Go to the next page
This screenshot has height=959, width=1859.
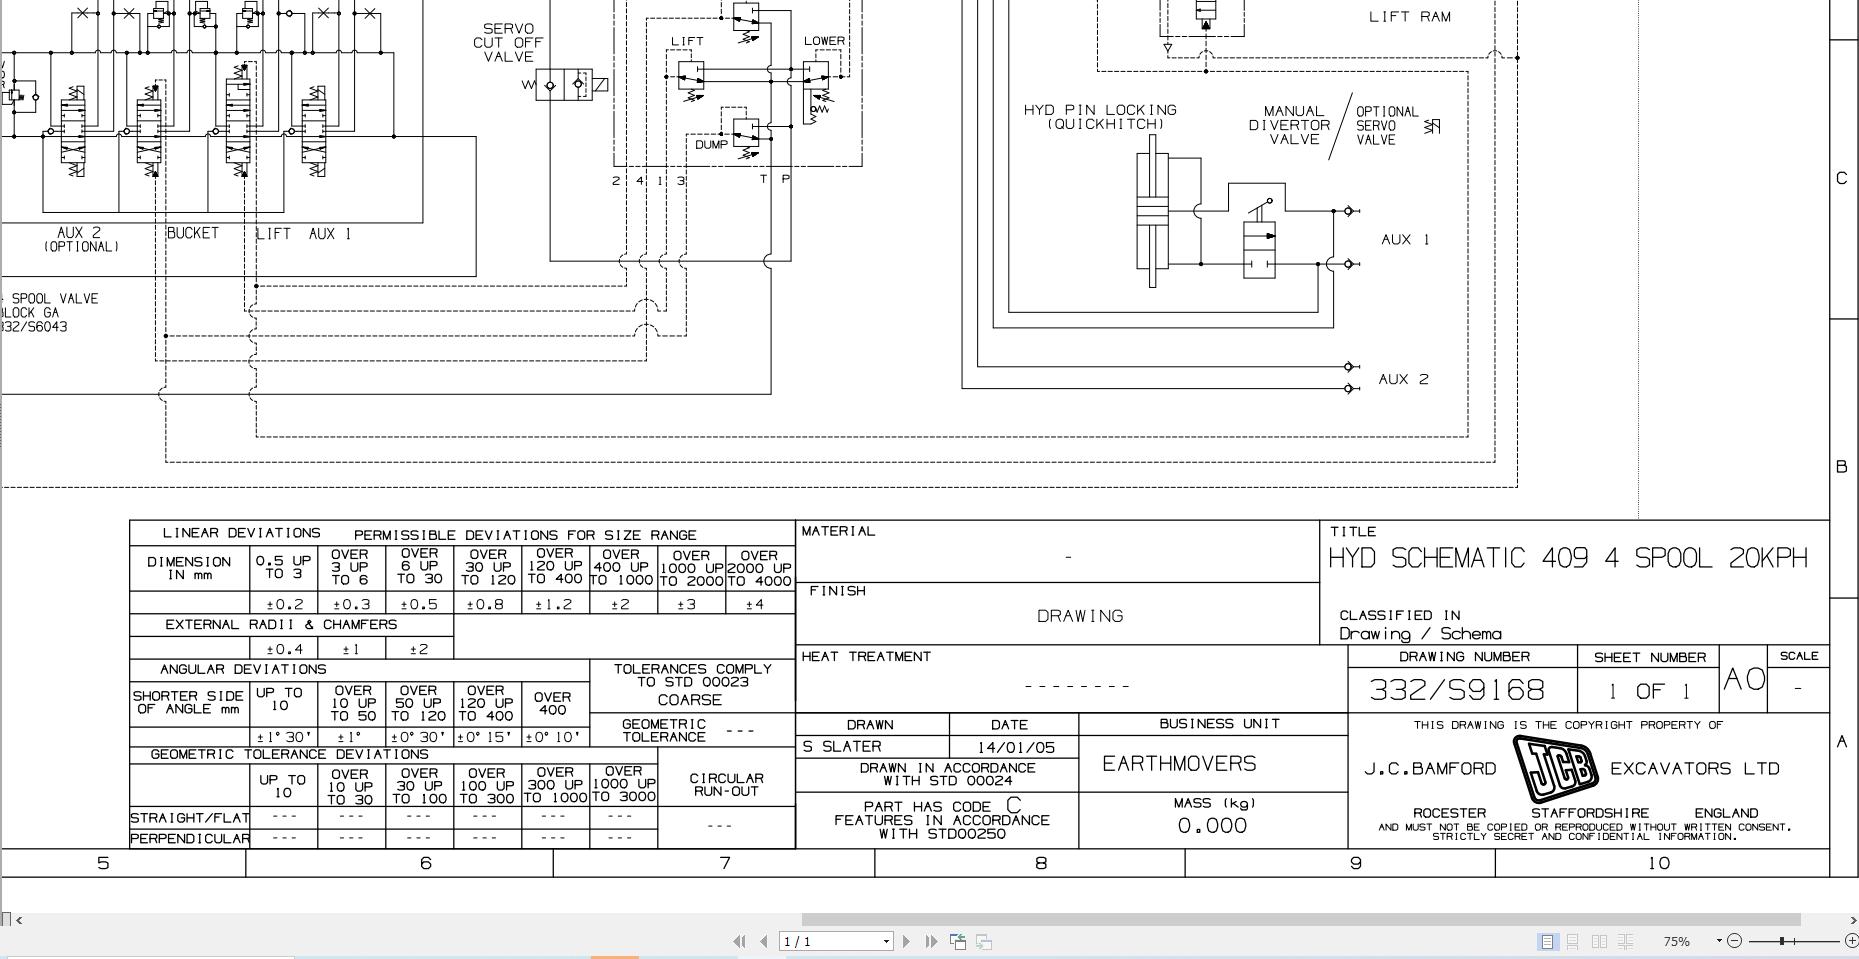tap(906, 941)
